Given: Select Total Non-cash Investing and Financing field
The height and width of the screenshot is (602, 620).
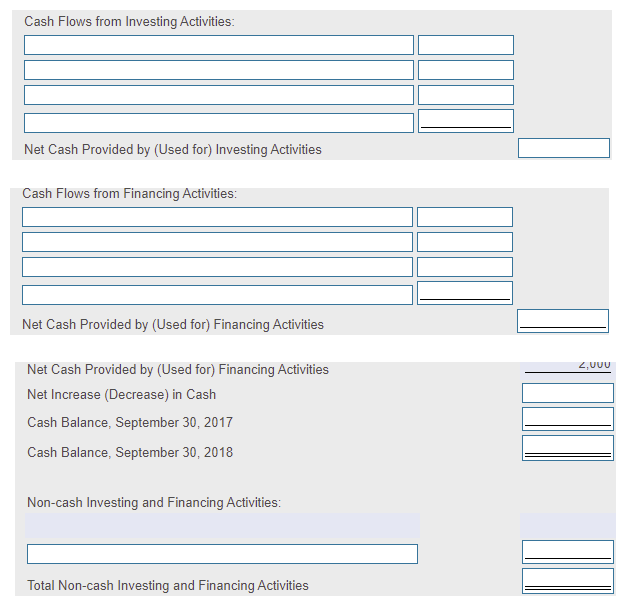Looking at the screenshot, I should tap(568, 581).
